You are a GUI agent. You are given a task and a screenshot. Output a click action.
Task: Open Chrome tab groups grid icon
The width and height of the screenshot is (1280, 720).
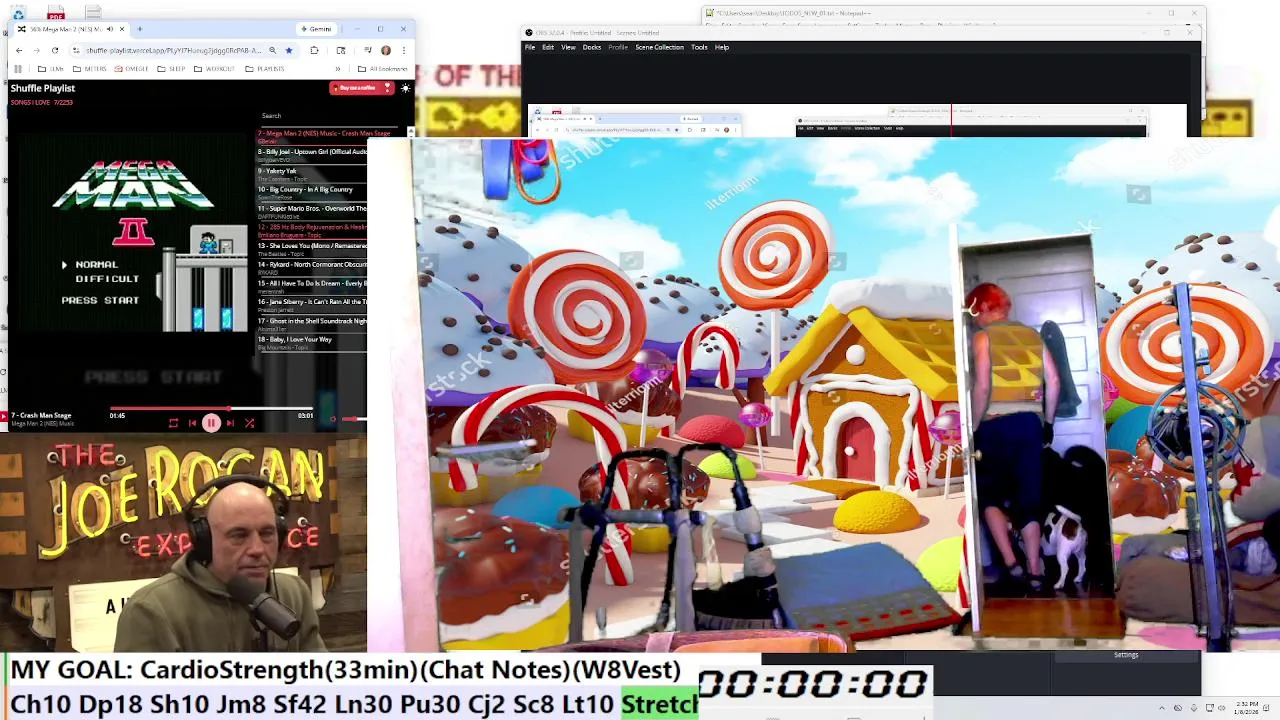pyautogui.click(x=17, y=69)
